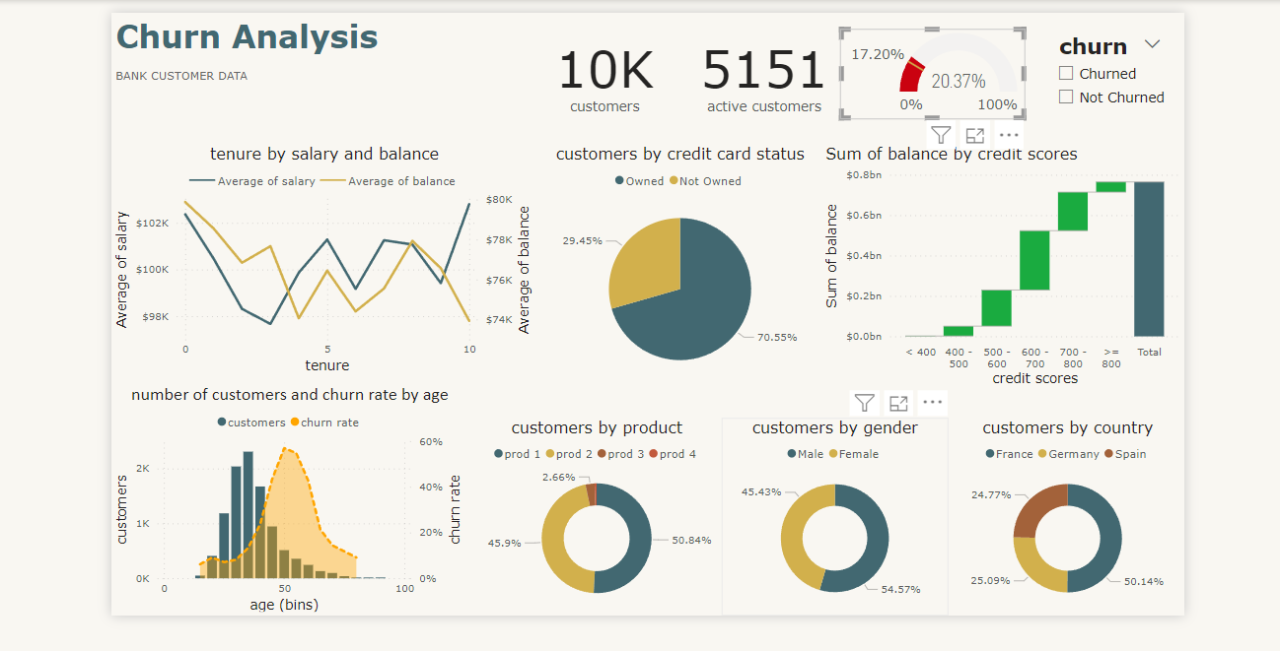Image resolution: width=1280 pixels, height=651 pixels.
Task: Click the Total bar in the waterfall chart
Action: 1149,259
